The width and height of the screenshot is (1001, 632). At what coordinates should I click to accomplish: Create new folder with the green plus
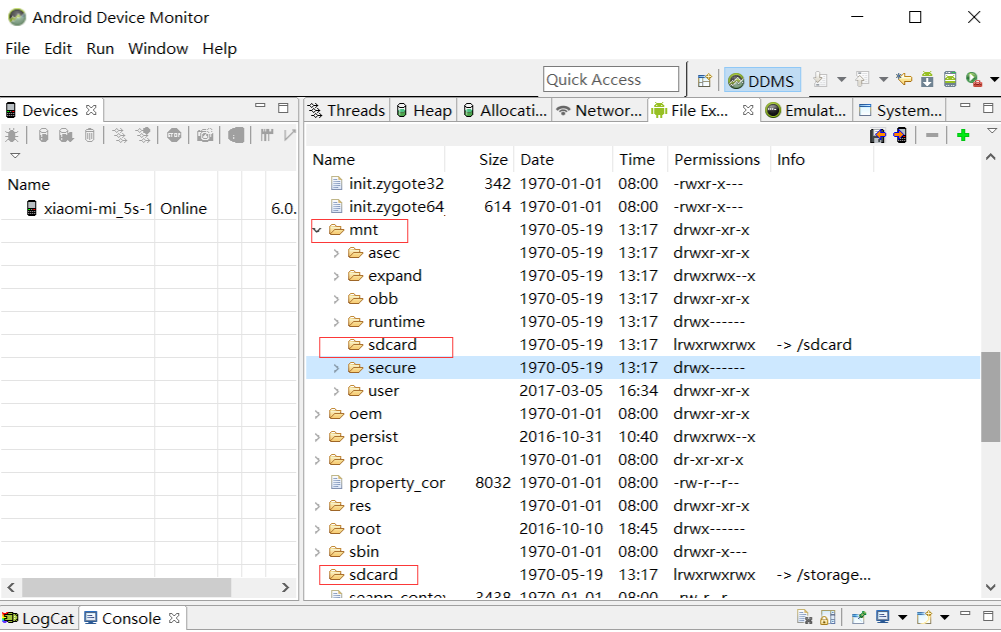963,135
